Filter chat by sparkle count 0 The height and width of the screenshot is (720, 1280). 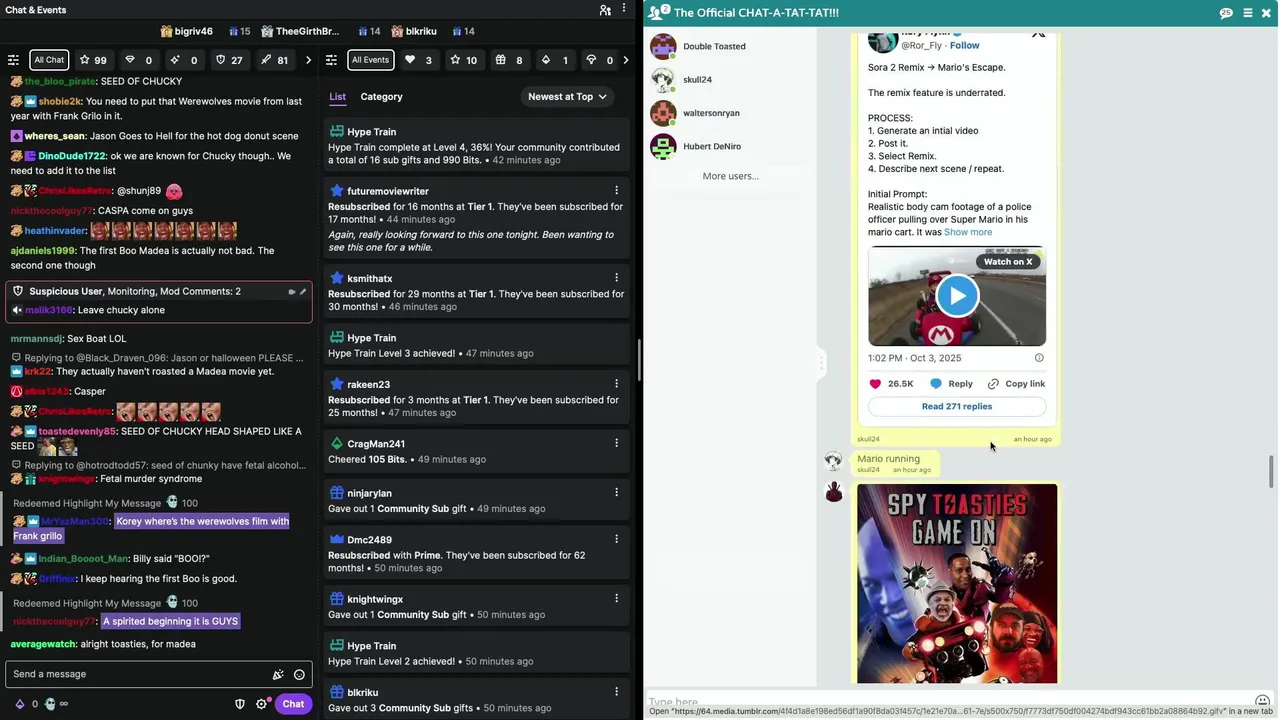184,60
